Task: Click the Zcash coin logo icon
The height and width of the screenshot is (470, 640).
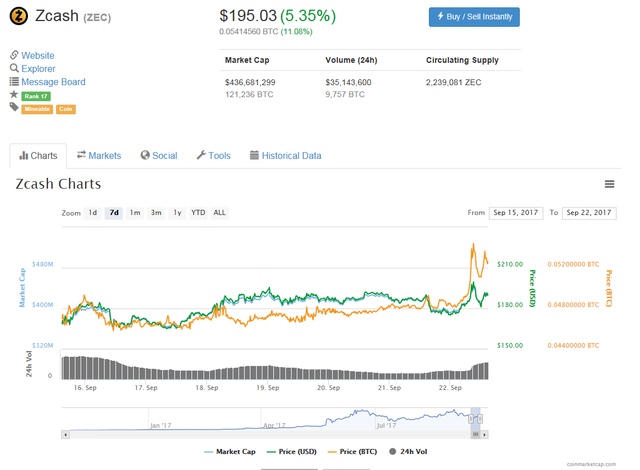Action: tap(19, 16)
